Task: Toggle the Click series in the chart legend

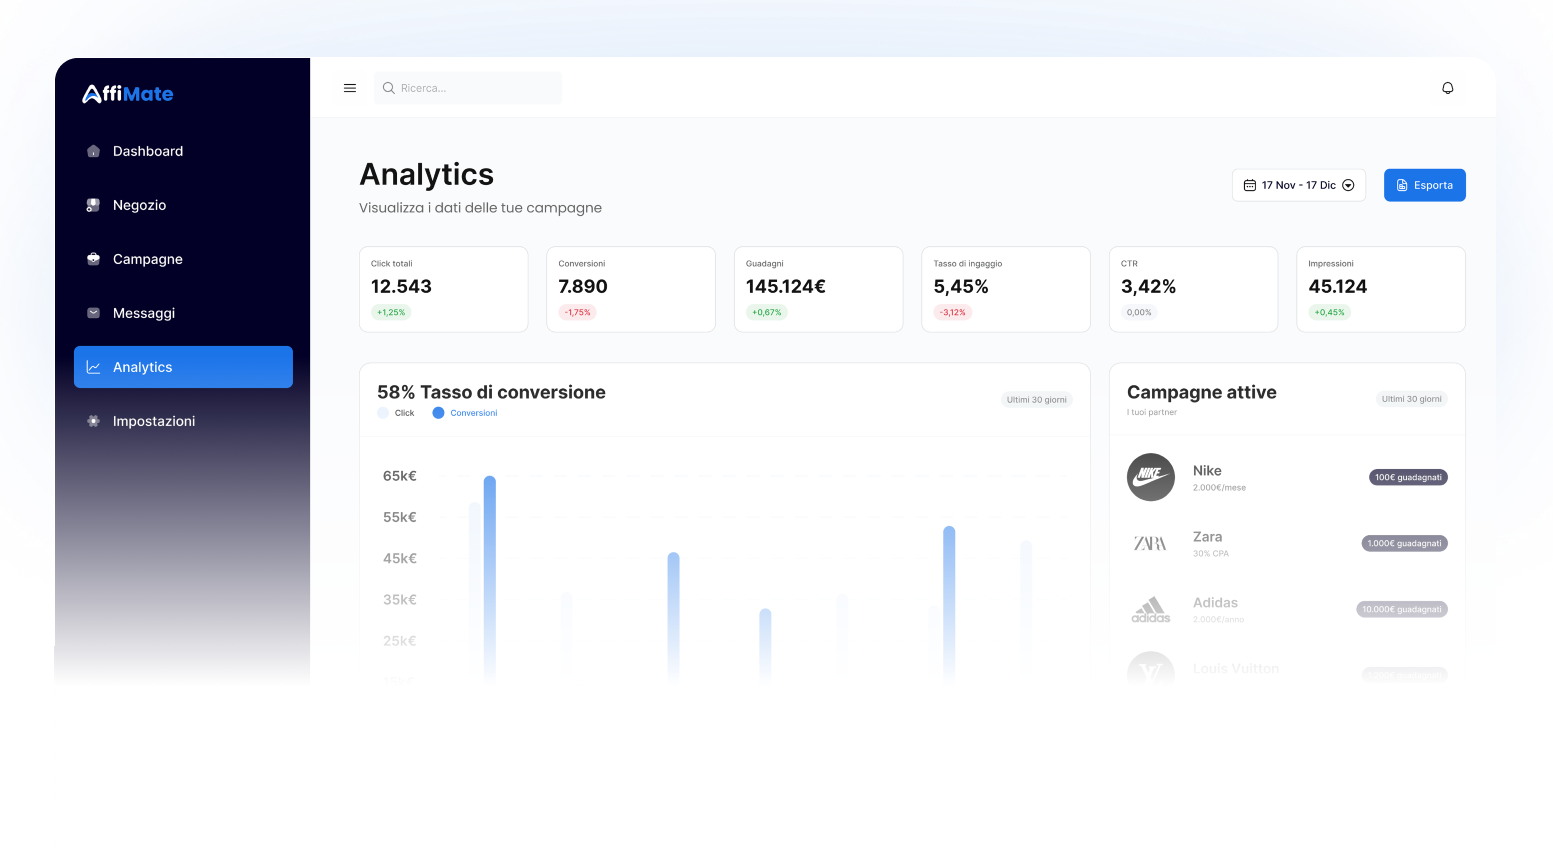Action: tap(395, 412)
